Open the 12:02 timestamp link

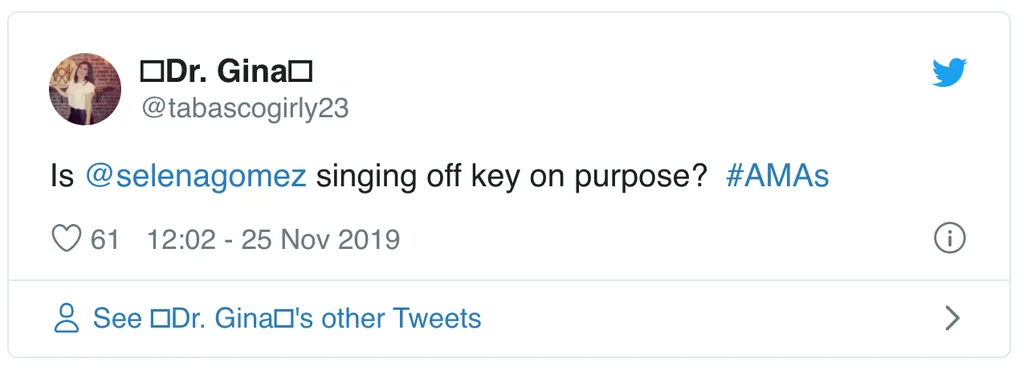coord(181,240)
